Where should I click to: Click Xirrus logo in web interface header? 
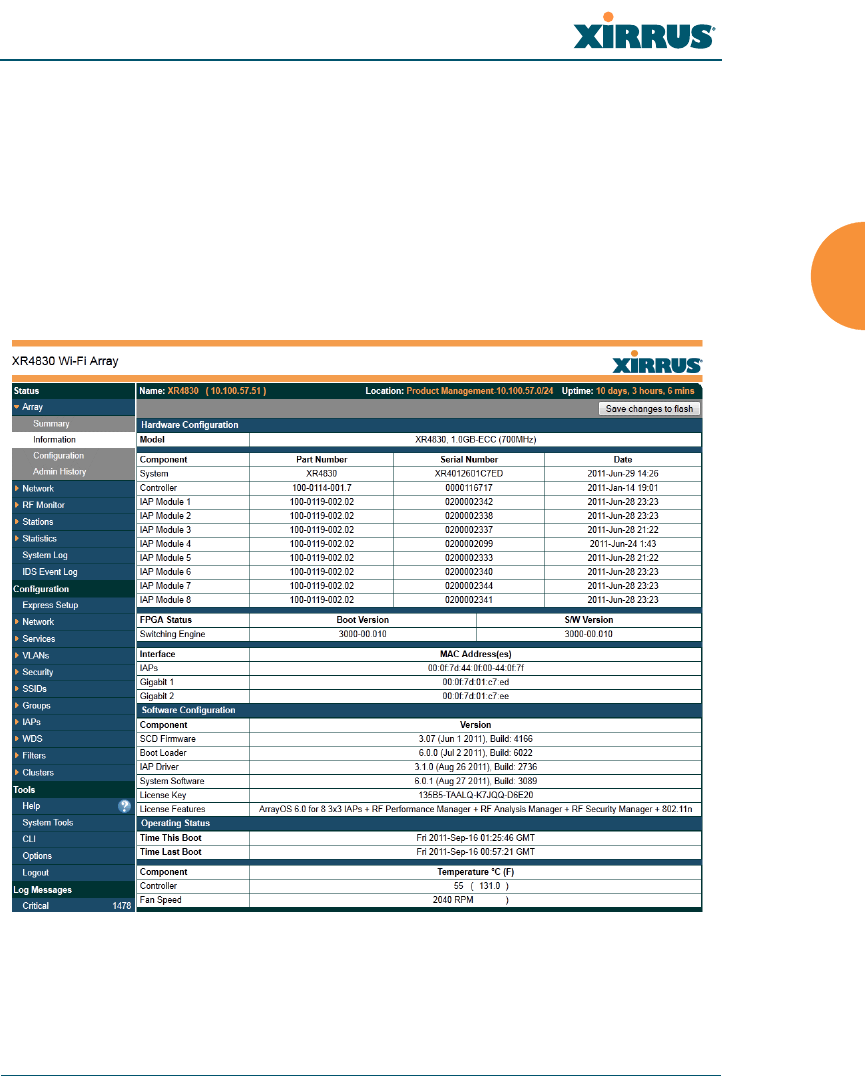(656, 363)
